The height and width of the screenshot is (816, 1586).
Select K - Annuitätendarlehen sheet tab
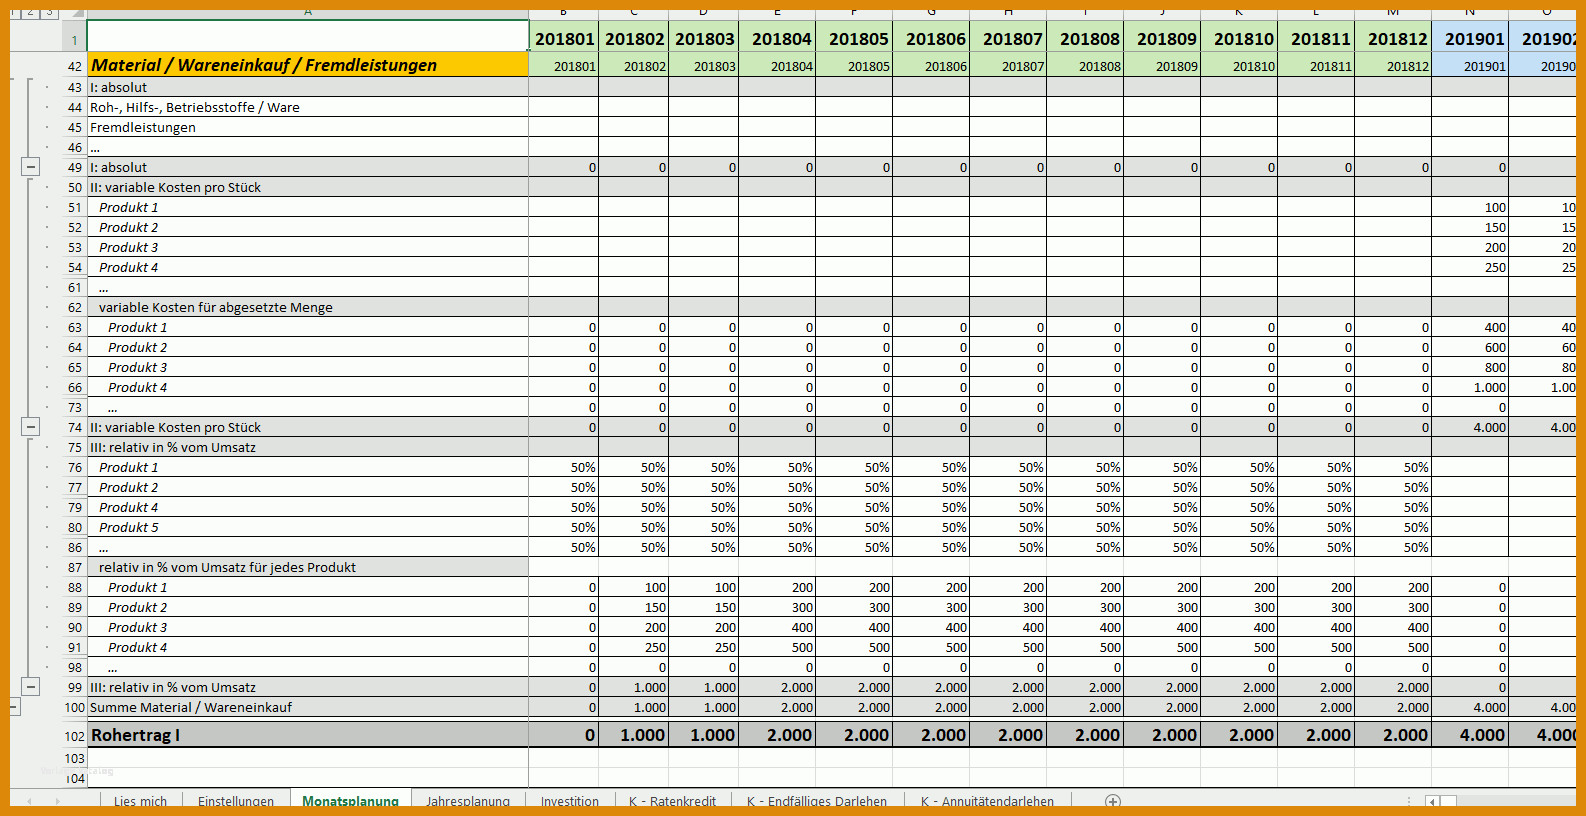[x=987, y=801]
